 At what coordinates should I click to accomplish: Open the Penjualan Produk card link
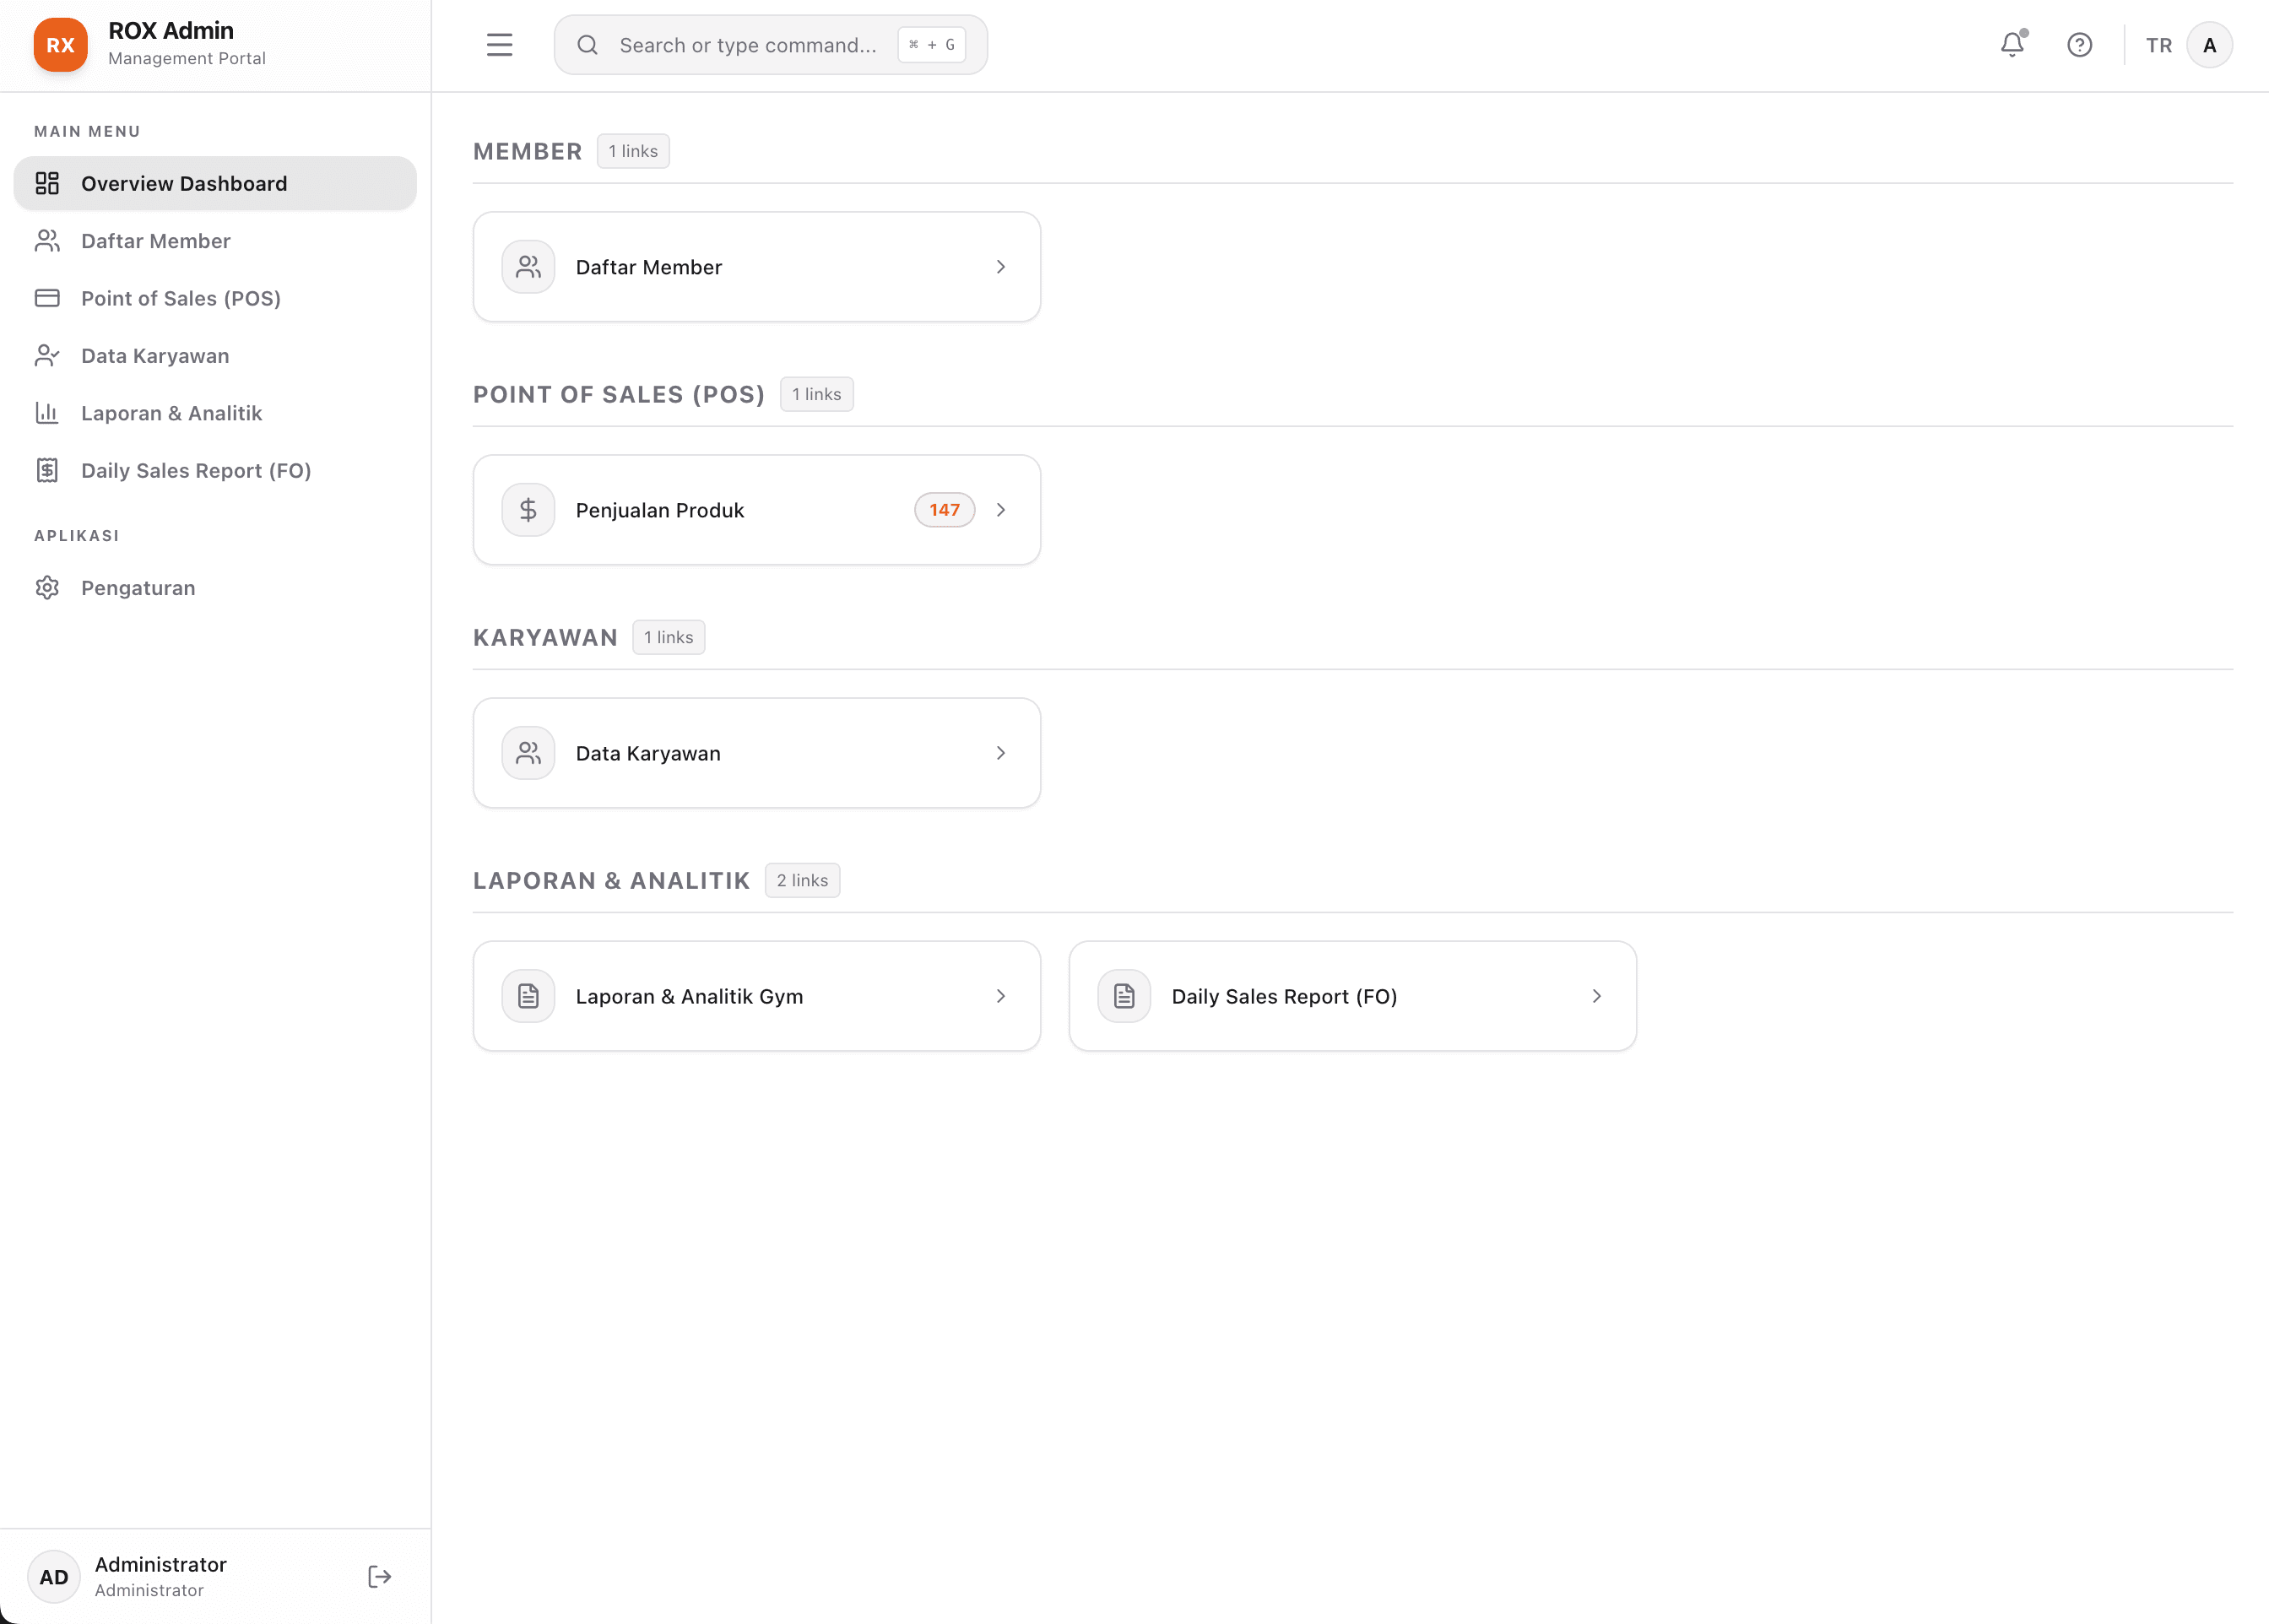[757, 510]
